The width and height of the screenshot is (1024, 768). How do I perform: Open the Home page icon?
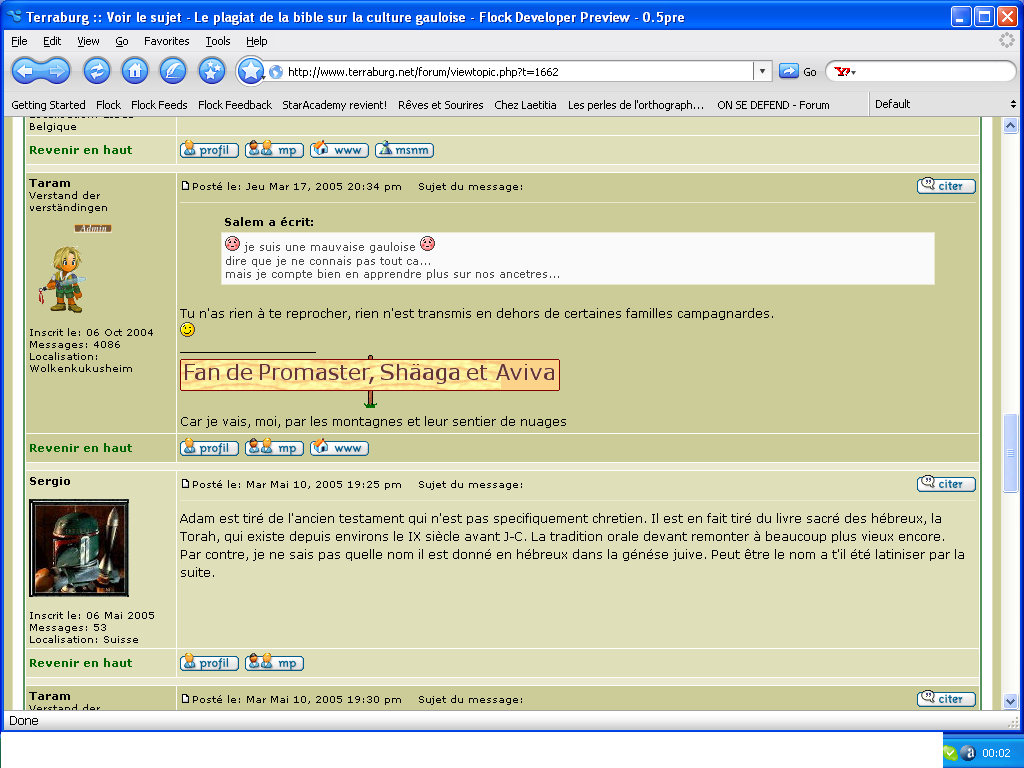point(135,71)
